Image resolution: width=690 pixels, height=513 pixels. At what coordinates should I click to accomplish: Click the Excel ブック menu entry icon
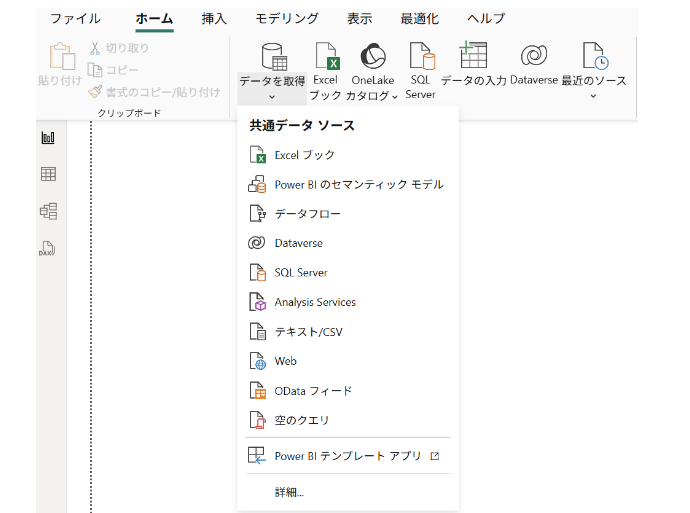[257, 155]
